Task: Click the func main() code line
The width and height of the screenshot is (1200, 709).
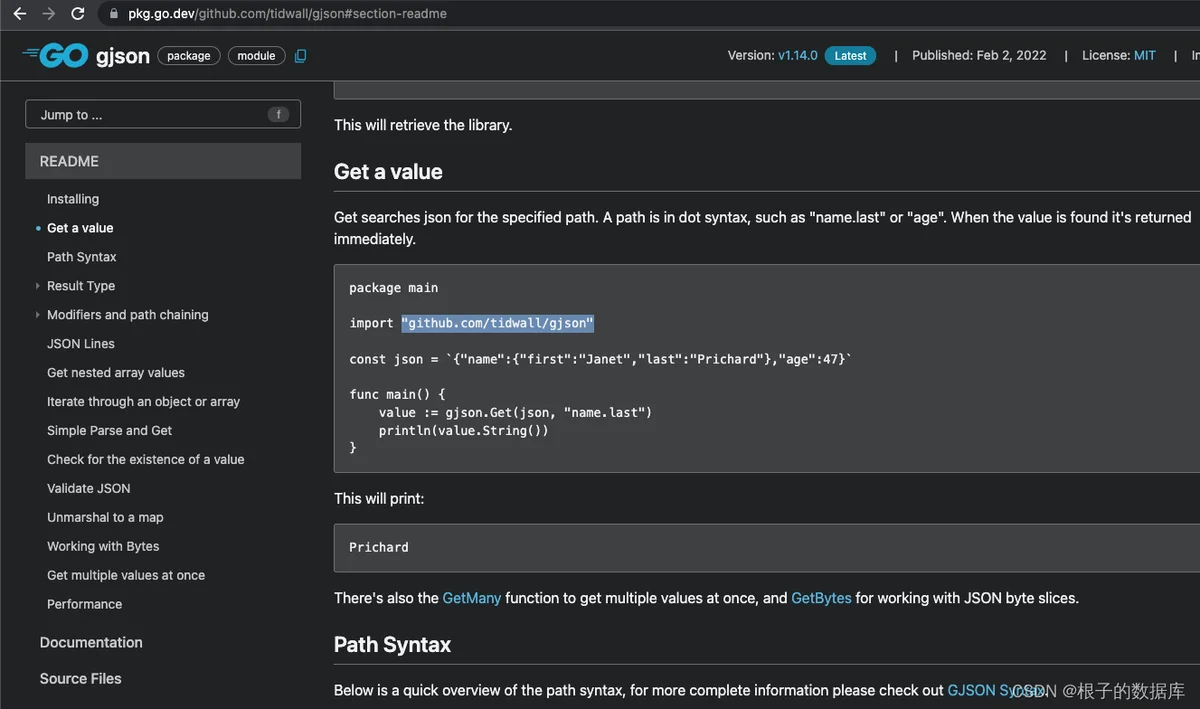Action: (x=397, y=395)
